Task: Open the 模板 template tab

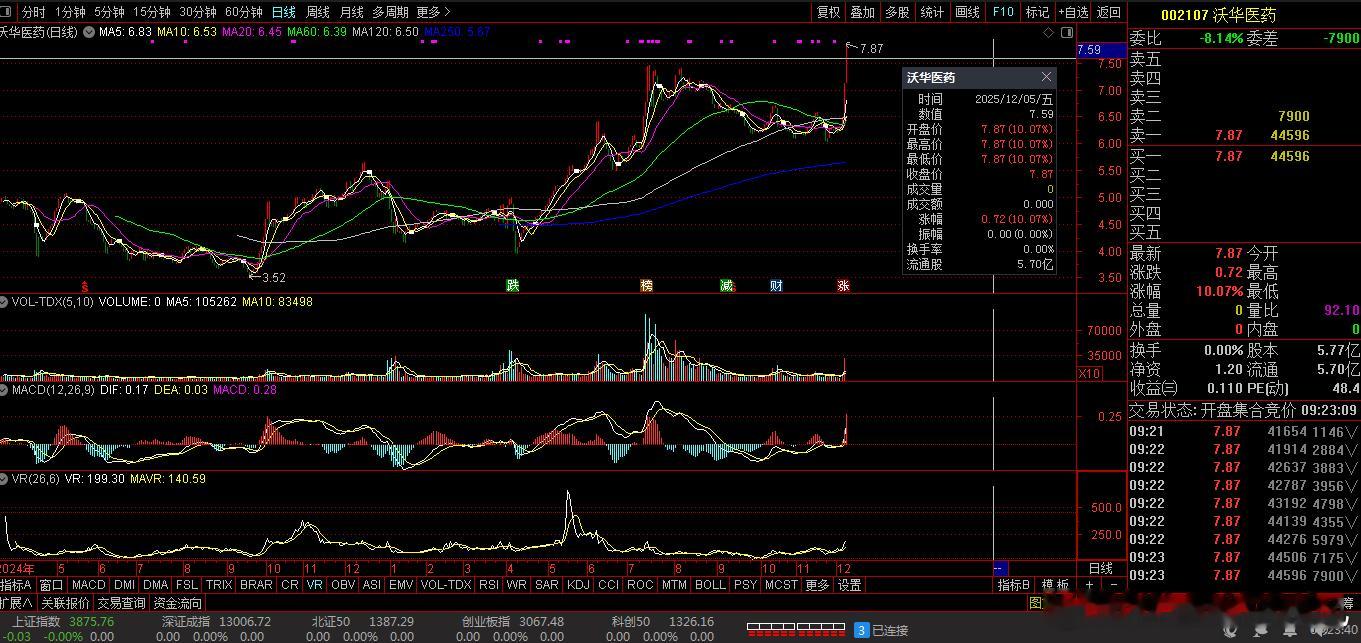Action: [x=1055, y=585]
